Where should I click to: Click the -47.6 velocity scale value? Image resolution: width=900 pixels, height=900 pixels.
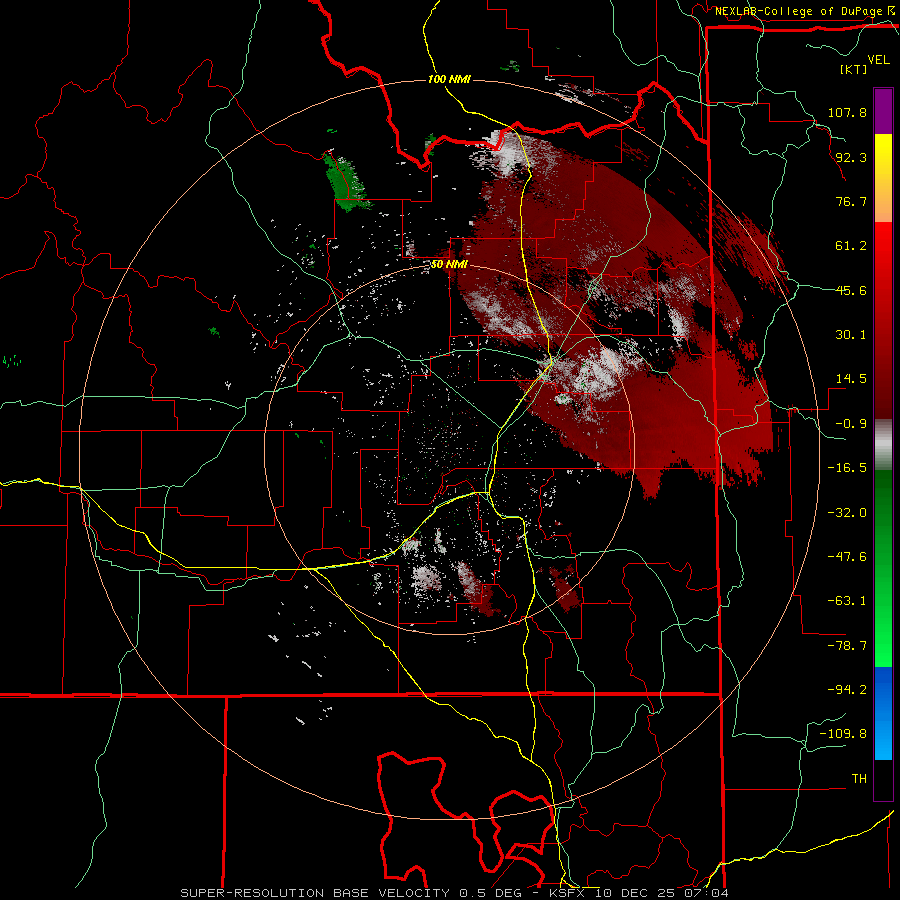[x=847, y=557]
